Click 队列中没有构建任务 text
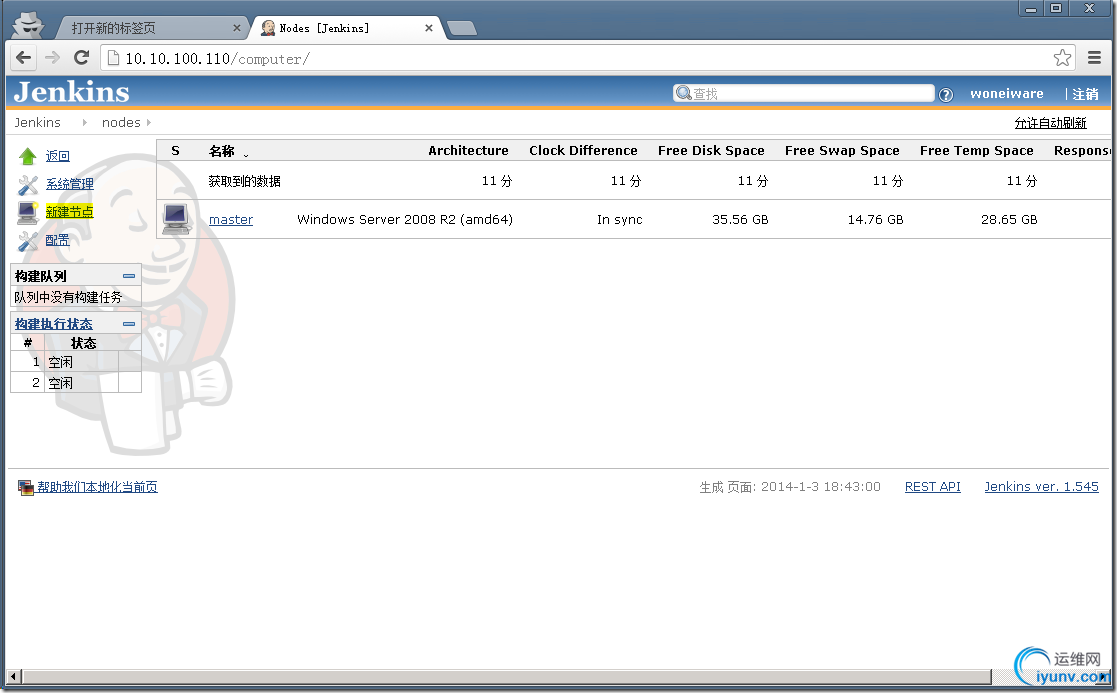Image resolution: width=1117 pixels, height=693 pixels. [68, 297]
